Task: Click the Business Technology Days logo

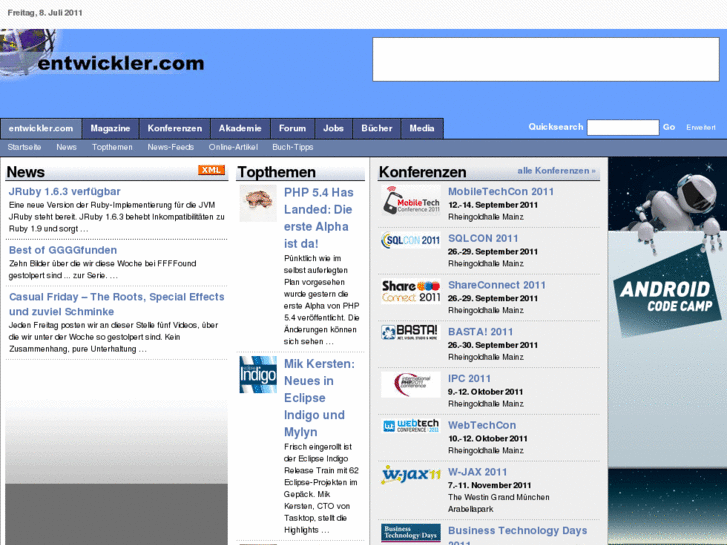Action: tap(411, 533)
